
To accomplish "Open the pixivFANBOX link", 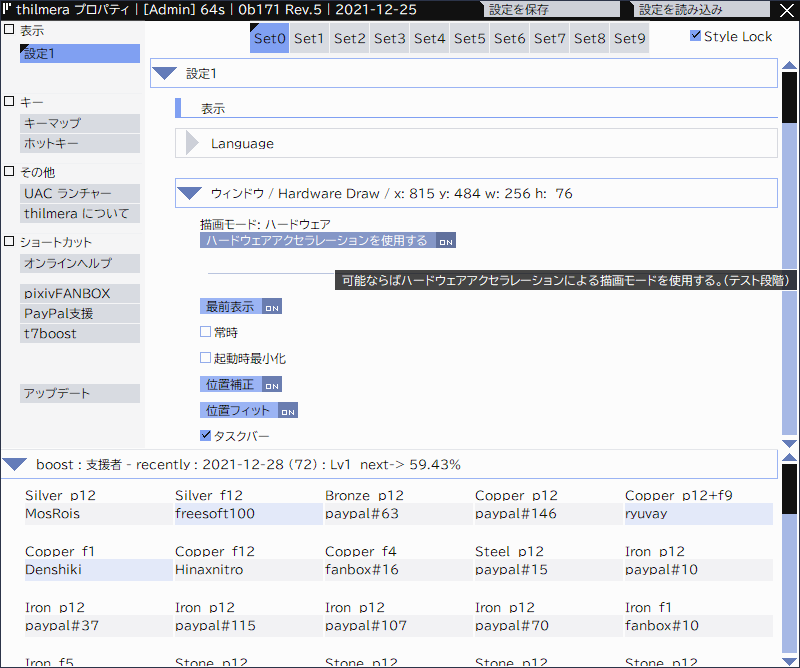I will click(x=80, y=293).
